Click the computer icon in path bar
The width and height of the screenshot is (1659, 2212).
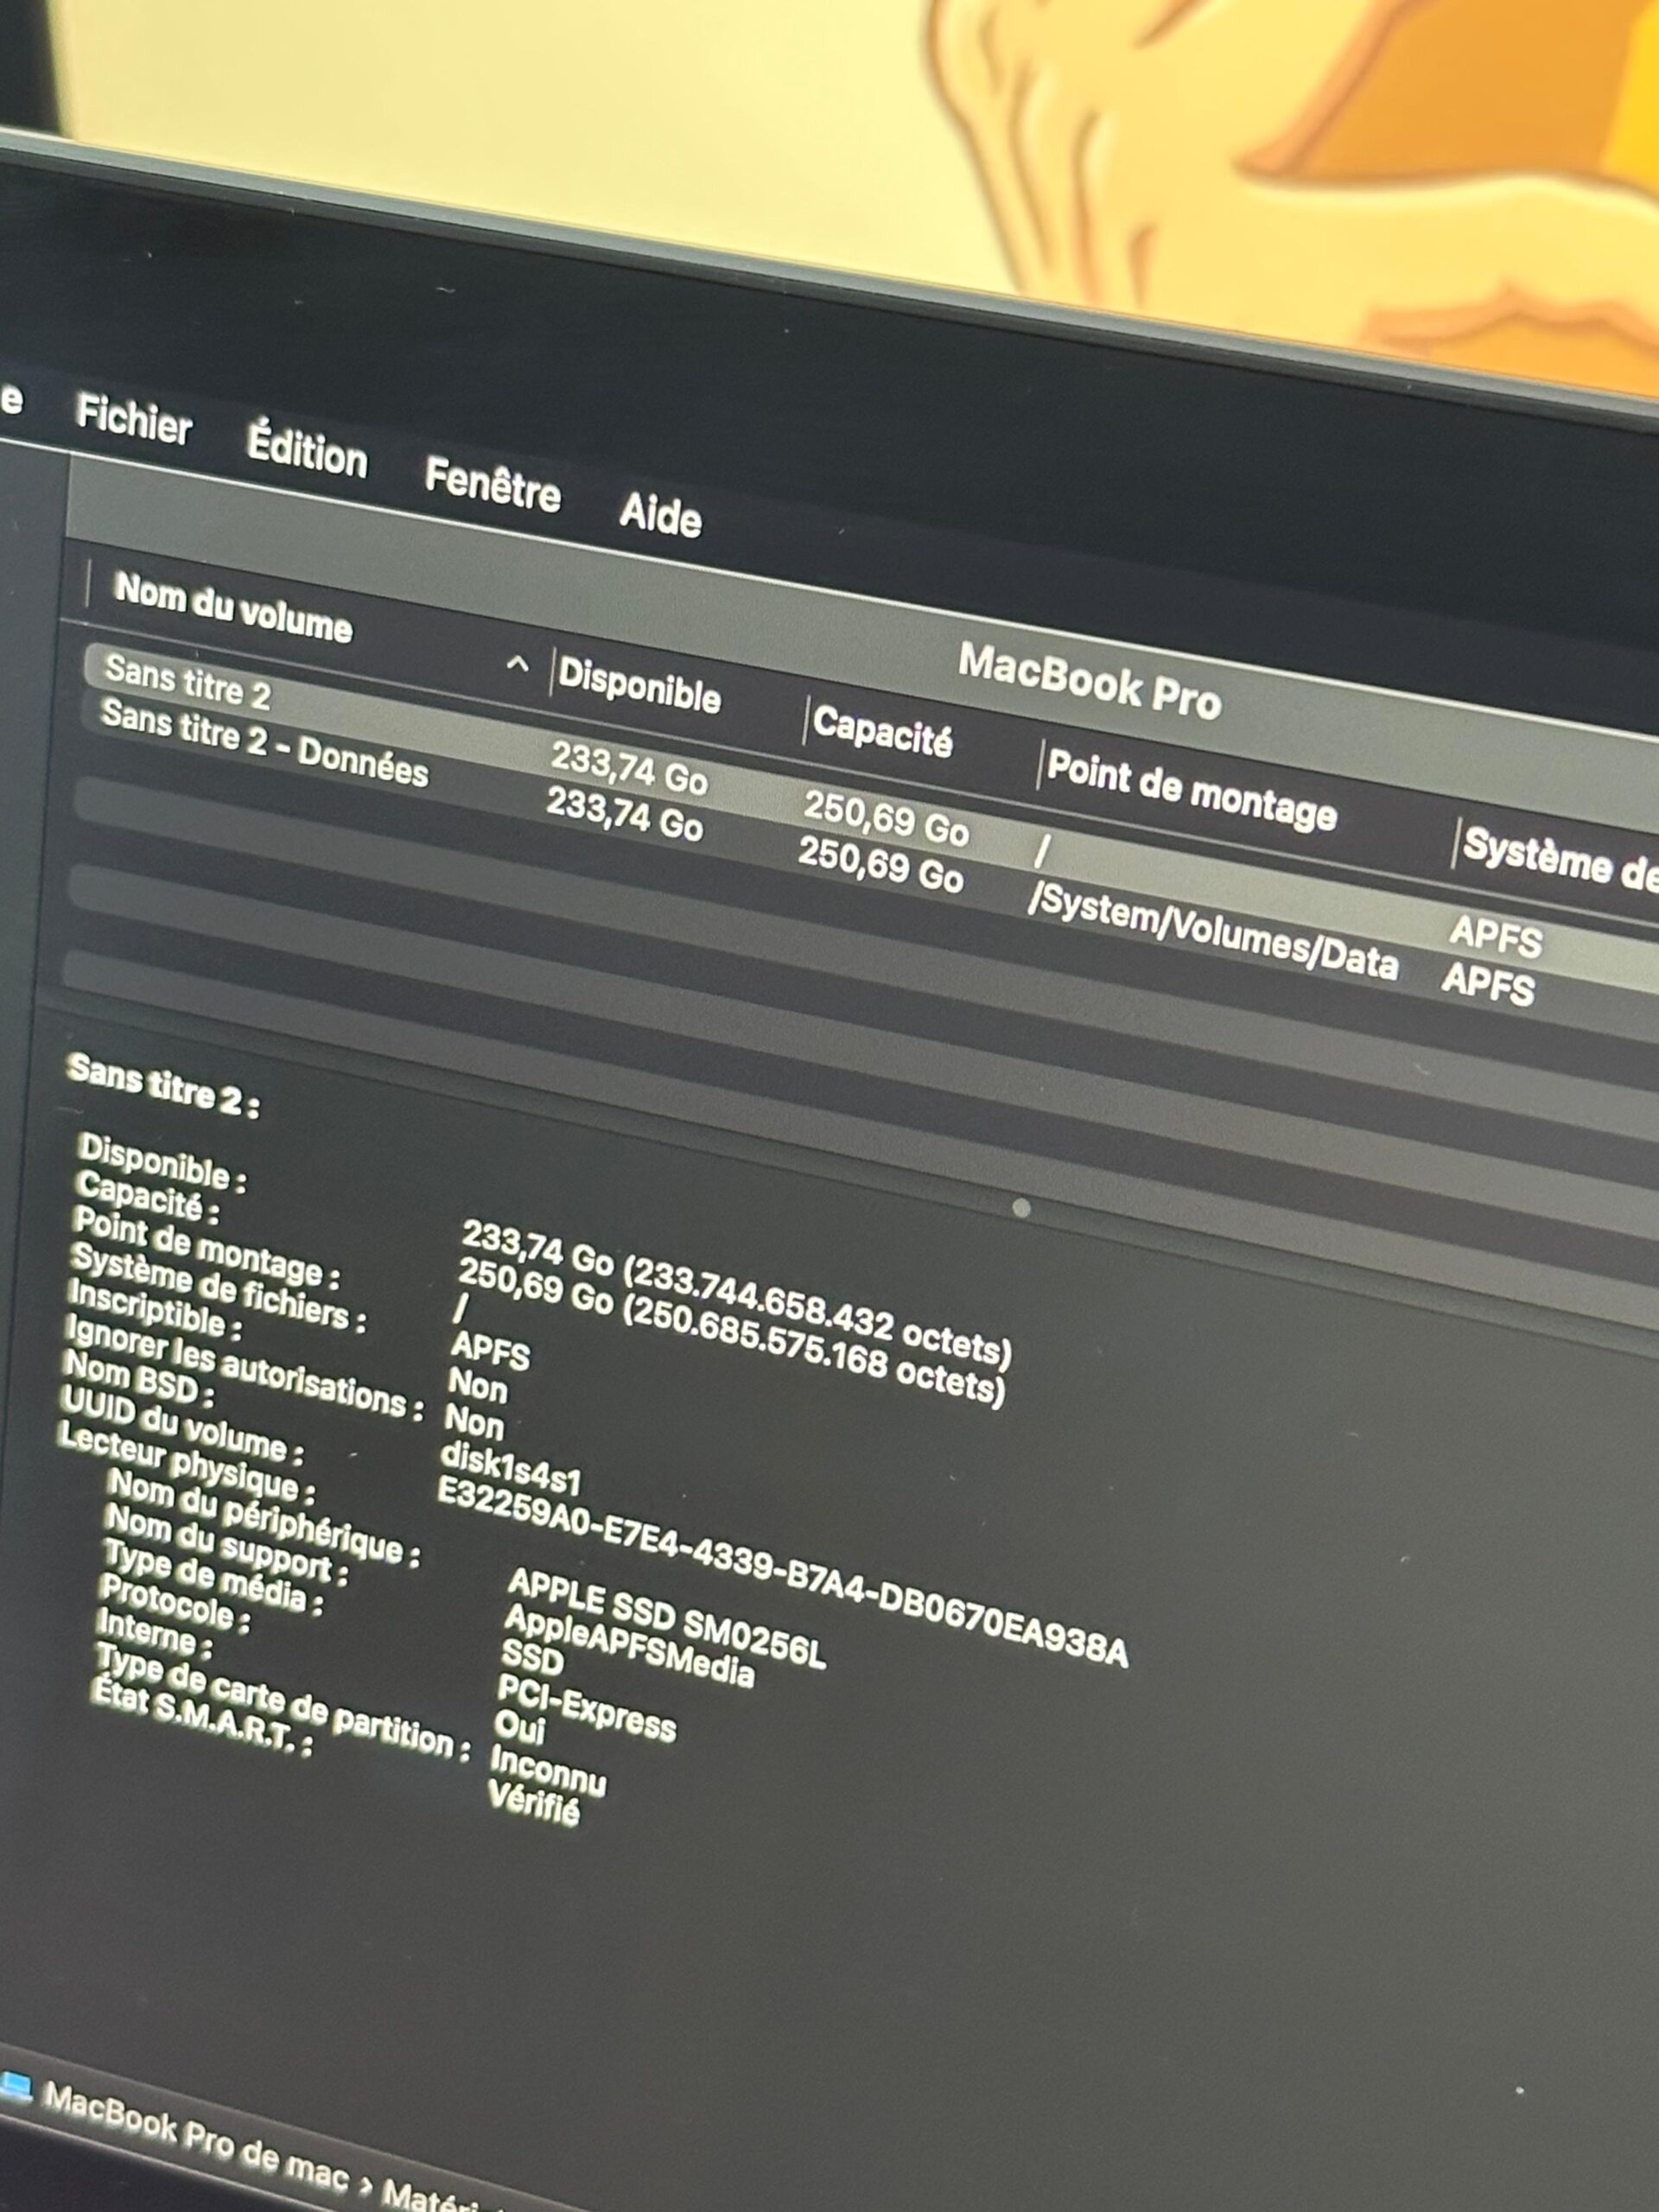point(16,2087)
